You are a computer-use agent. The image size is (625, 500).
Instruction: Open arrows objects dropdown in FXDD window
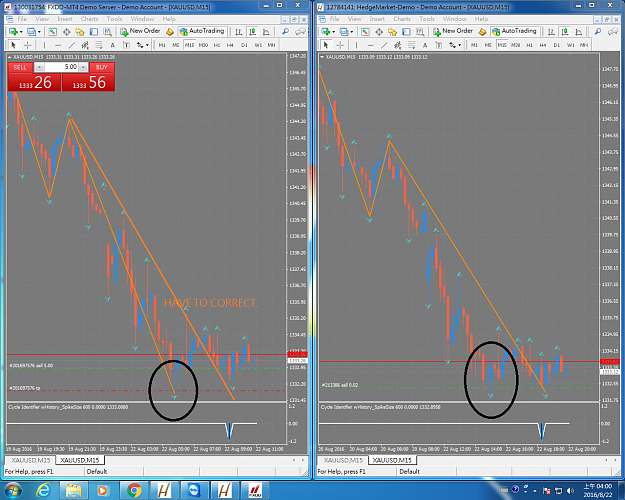(147, 45)
